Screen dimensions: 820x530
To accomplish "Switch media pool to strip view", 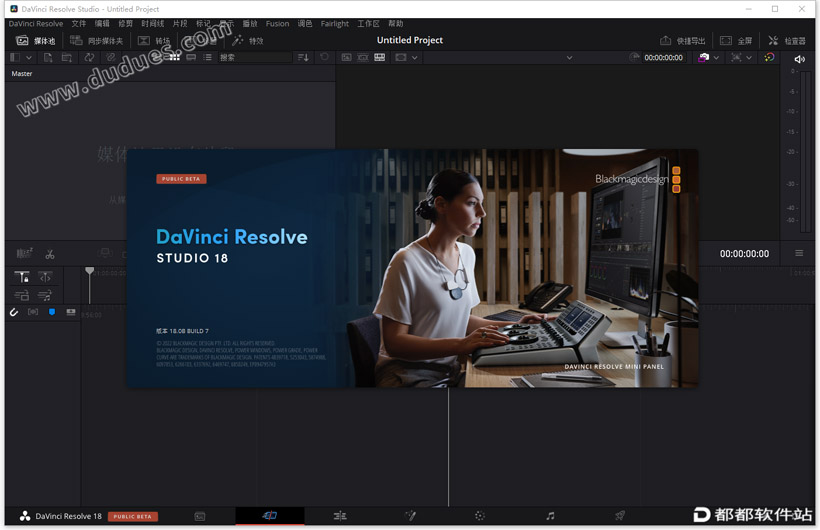I will (x=191, y=58).
